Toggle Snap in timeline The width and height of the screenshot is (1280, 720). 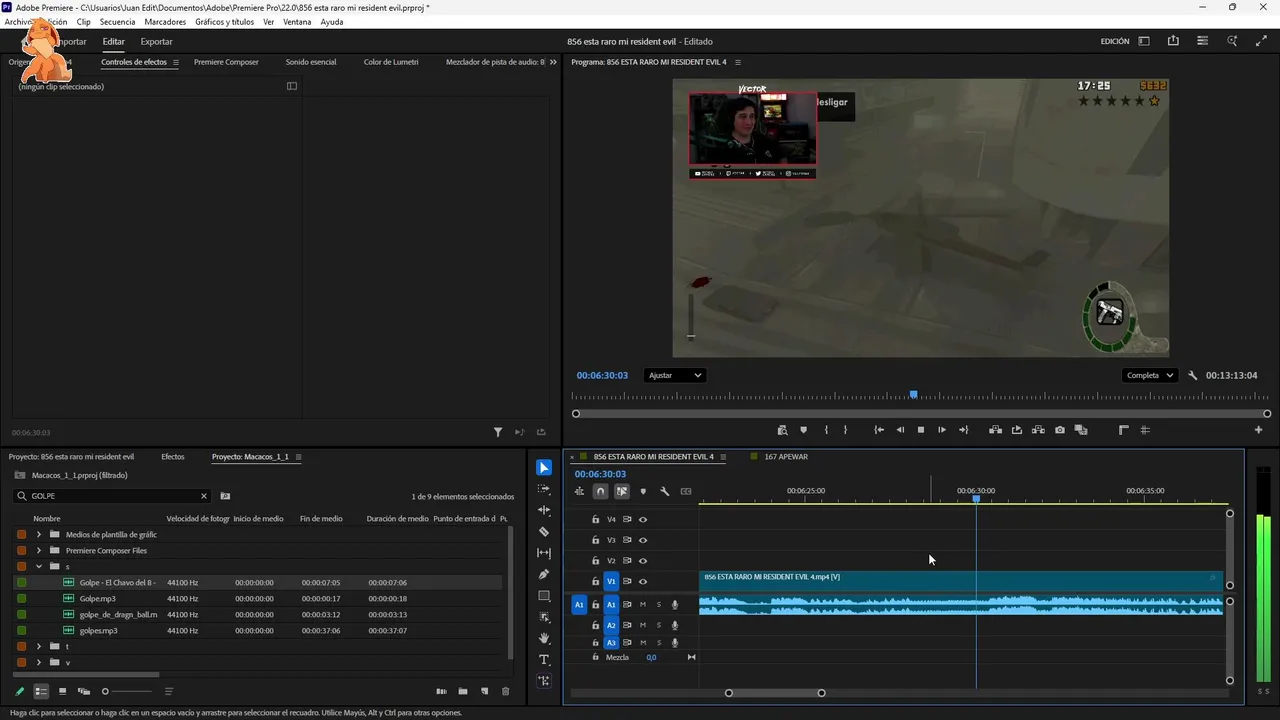tap(600, 491)
